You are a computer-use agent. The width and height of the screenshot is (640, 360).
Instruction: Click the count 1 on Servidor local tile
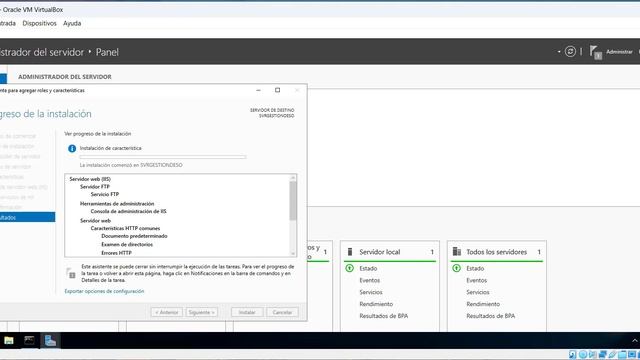coord(432,252)
